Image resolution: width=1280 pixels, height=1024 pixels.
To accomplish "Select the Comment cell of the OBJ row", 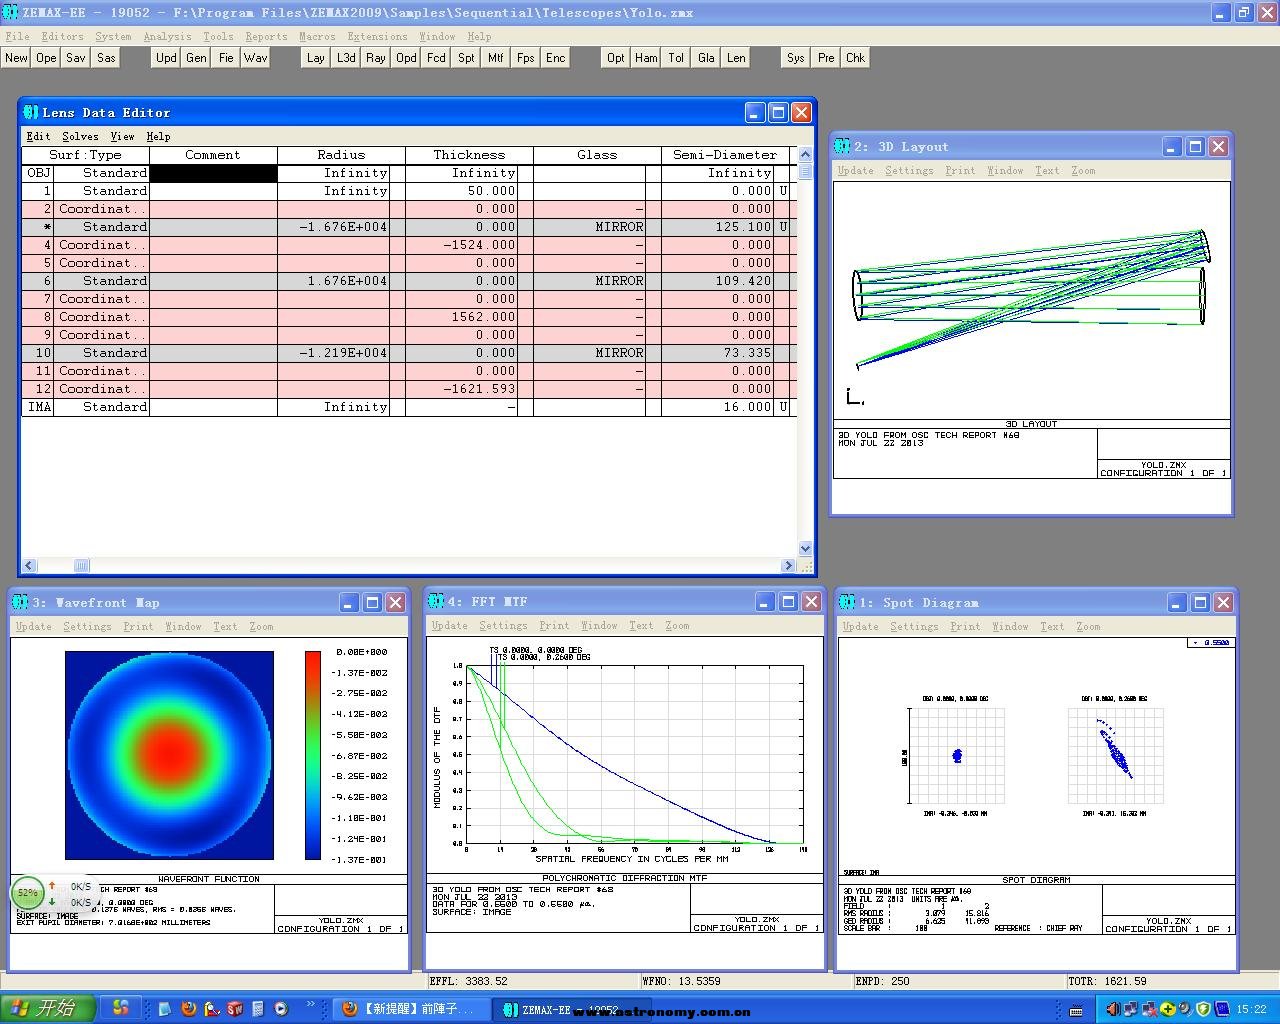I will click(213, 173).
